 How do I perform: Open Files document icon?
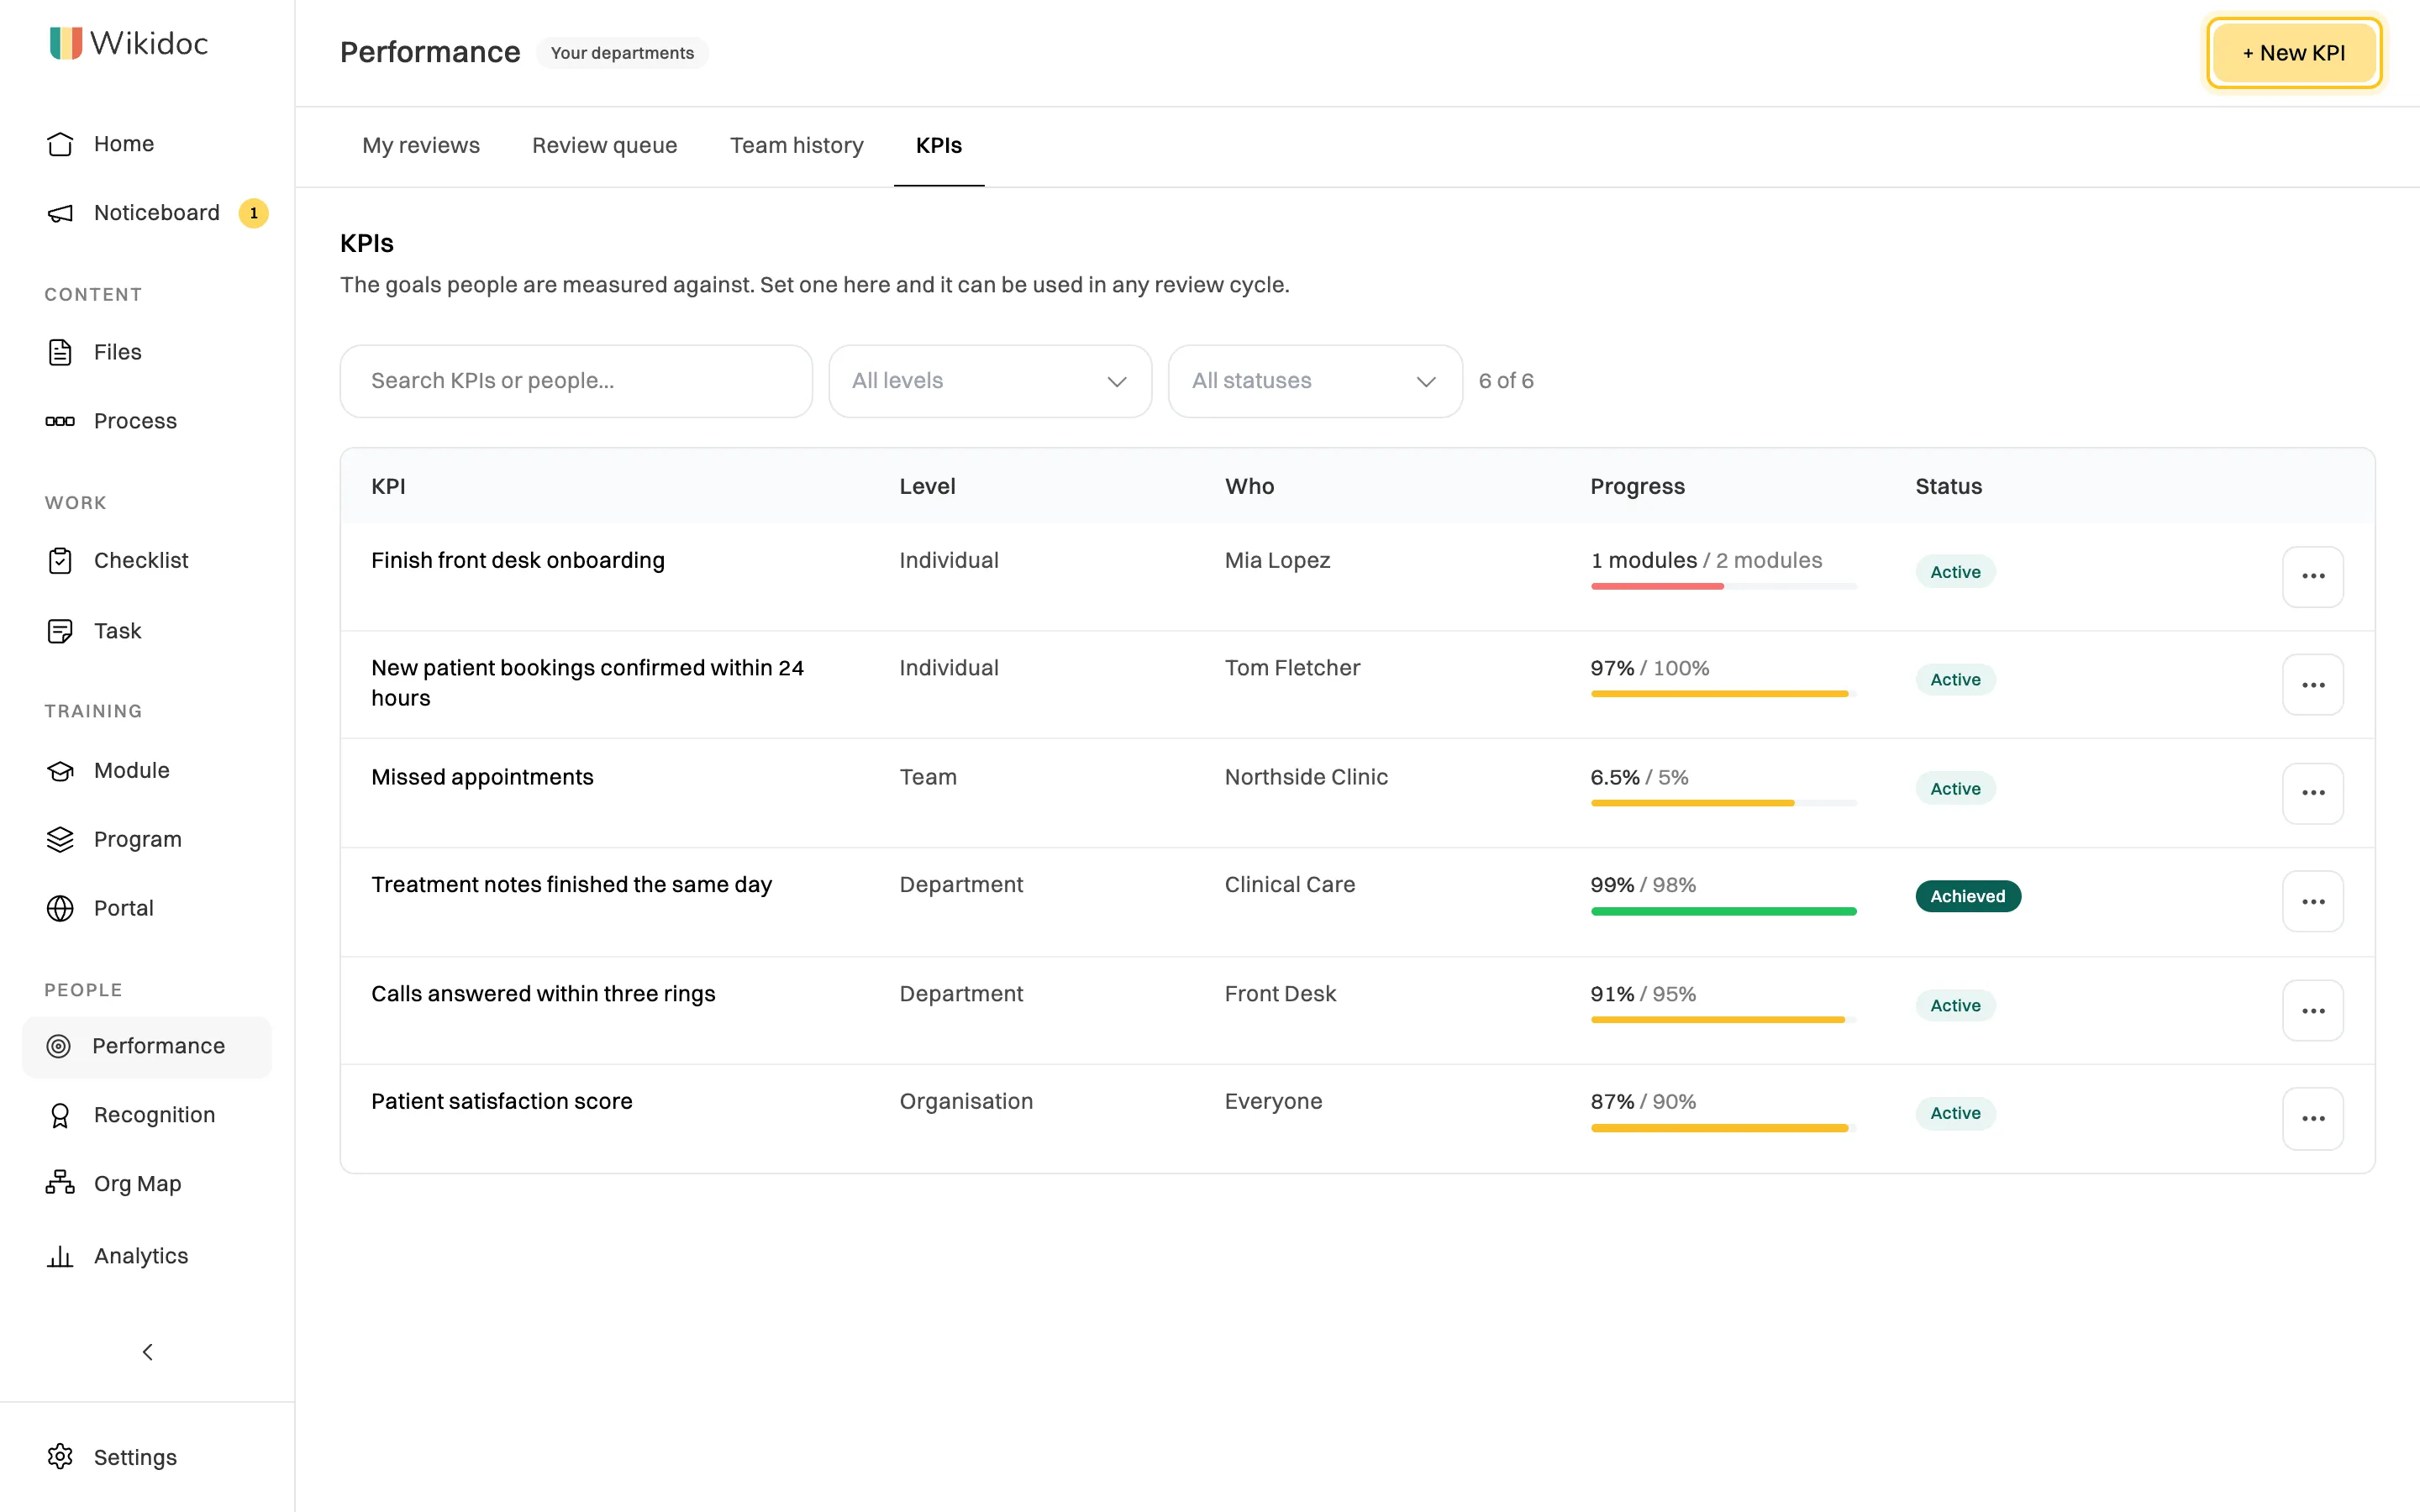(60, 352)
